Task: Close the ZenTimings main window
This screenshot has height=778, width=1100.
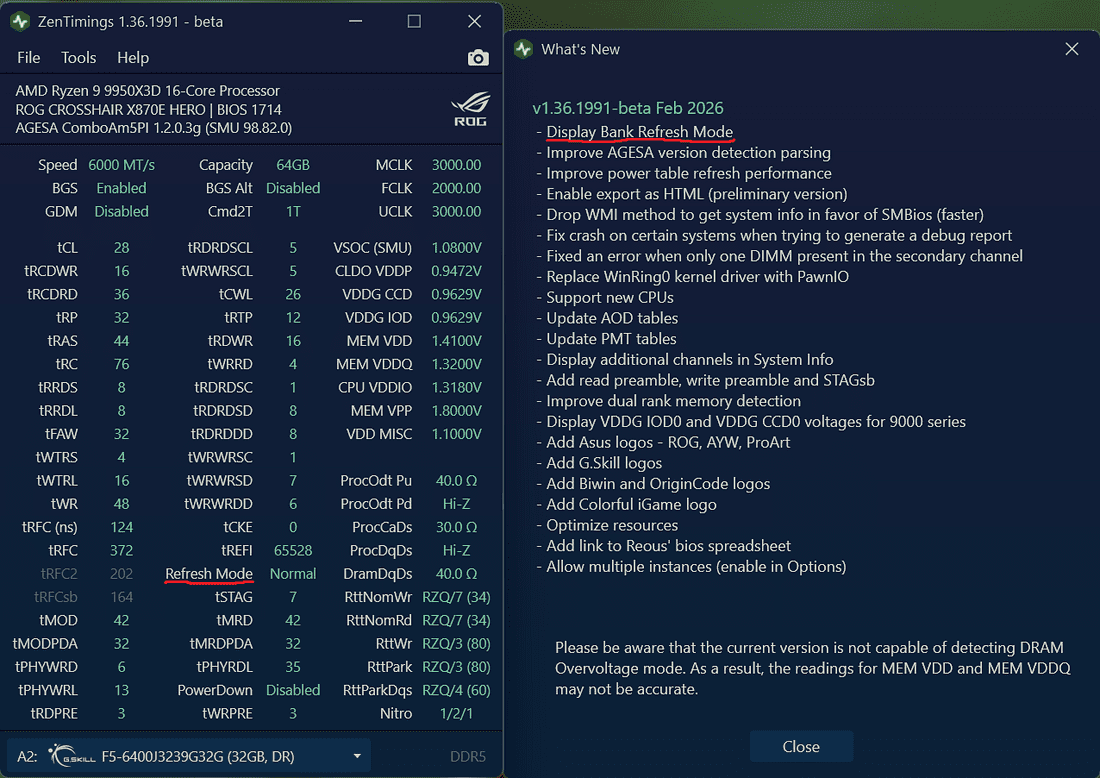Action: tap(474, 21)
